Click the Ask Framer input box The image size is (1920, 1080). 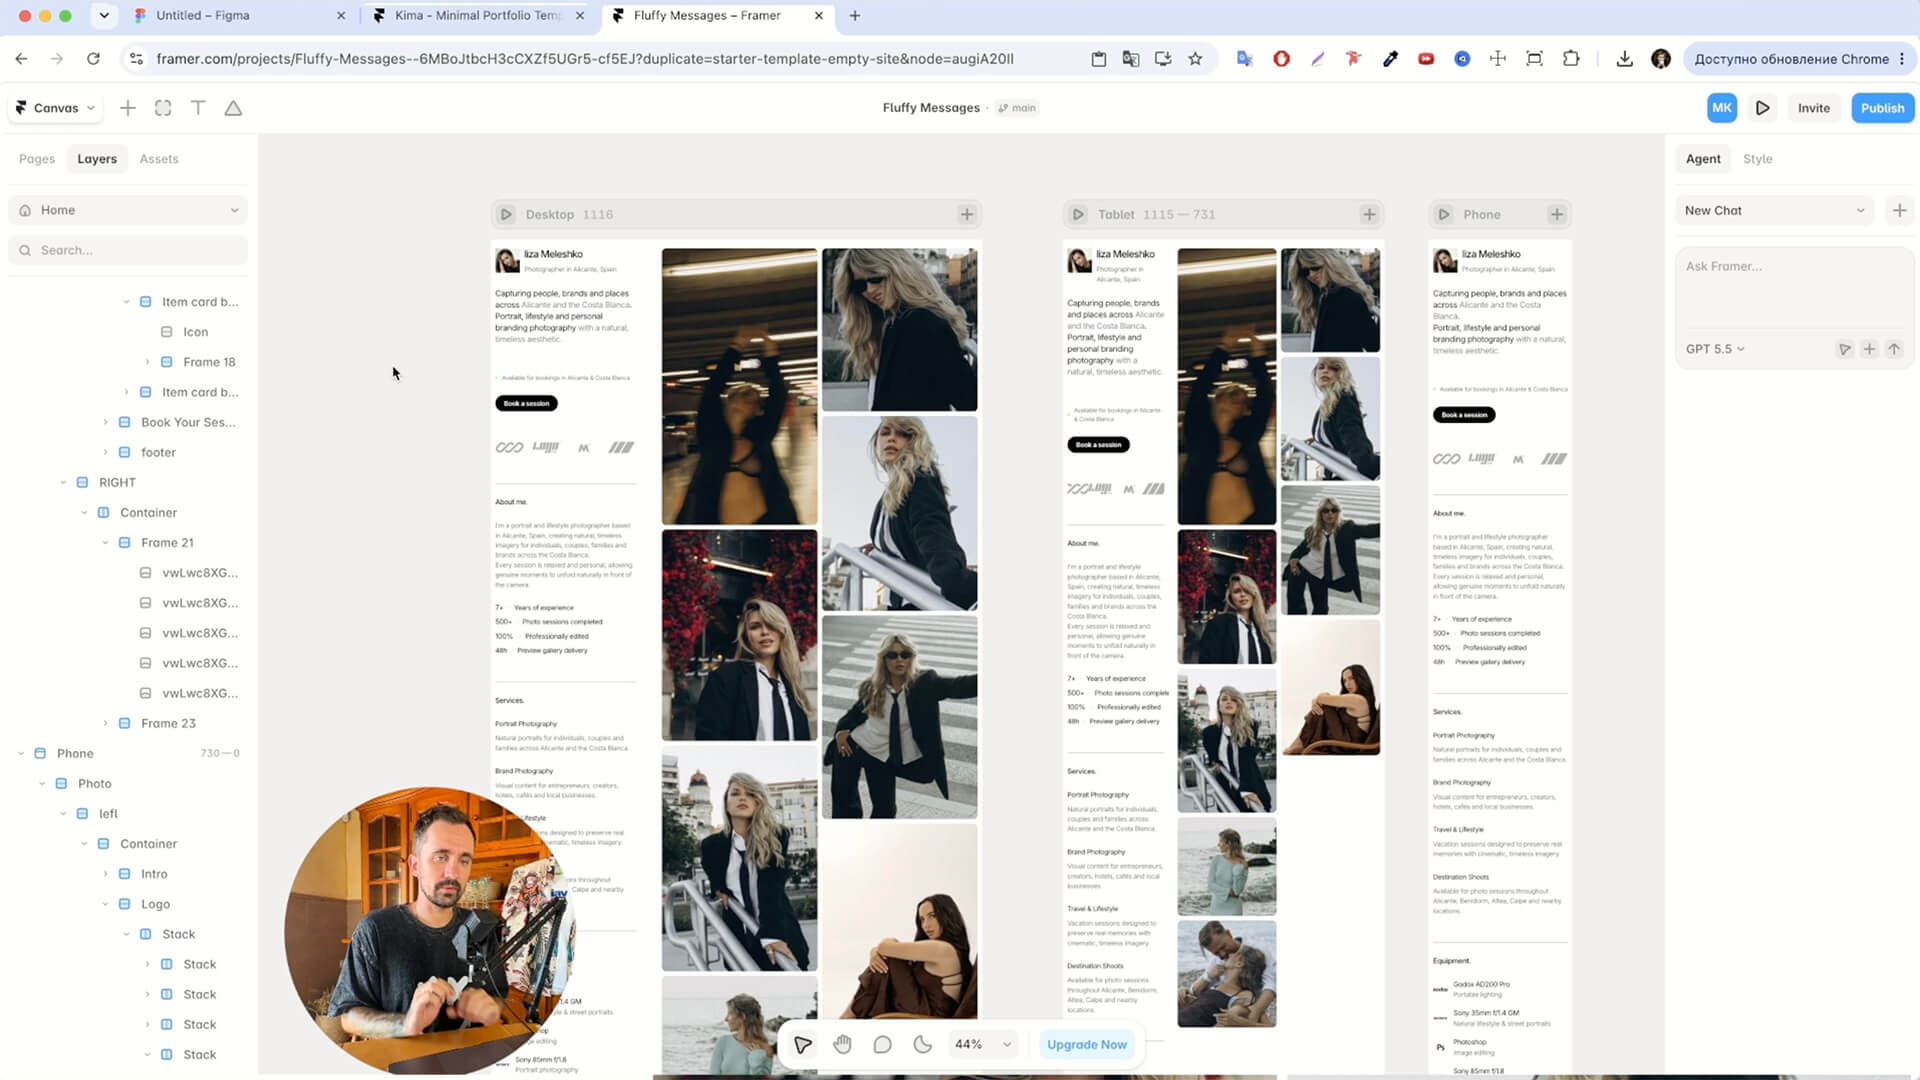coord(1794,290)
